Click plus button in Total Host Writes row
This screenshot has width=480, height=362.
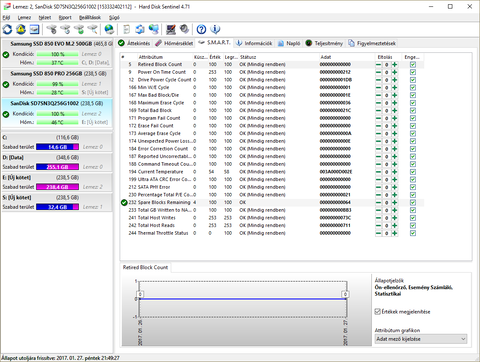pyautogui.click(x=395, y=218)
